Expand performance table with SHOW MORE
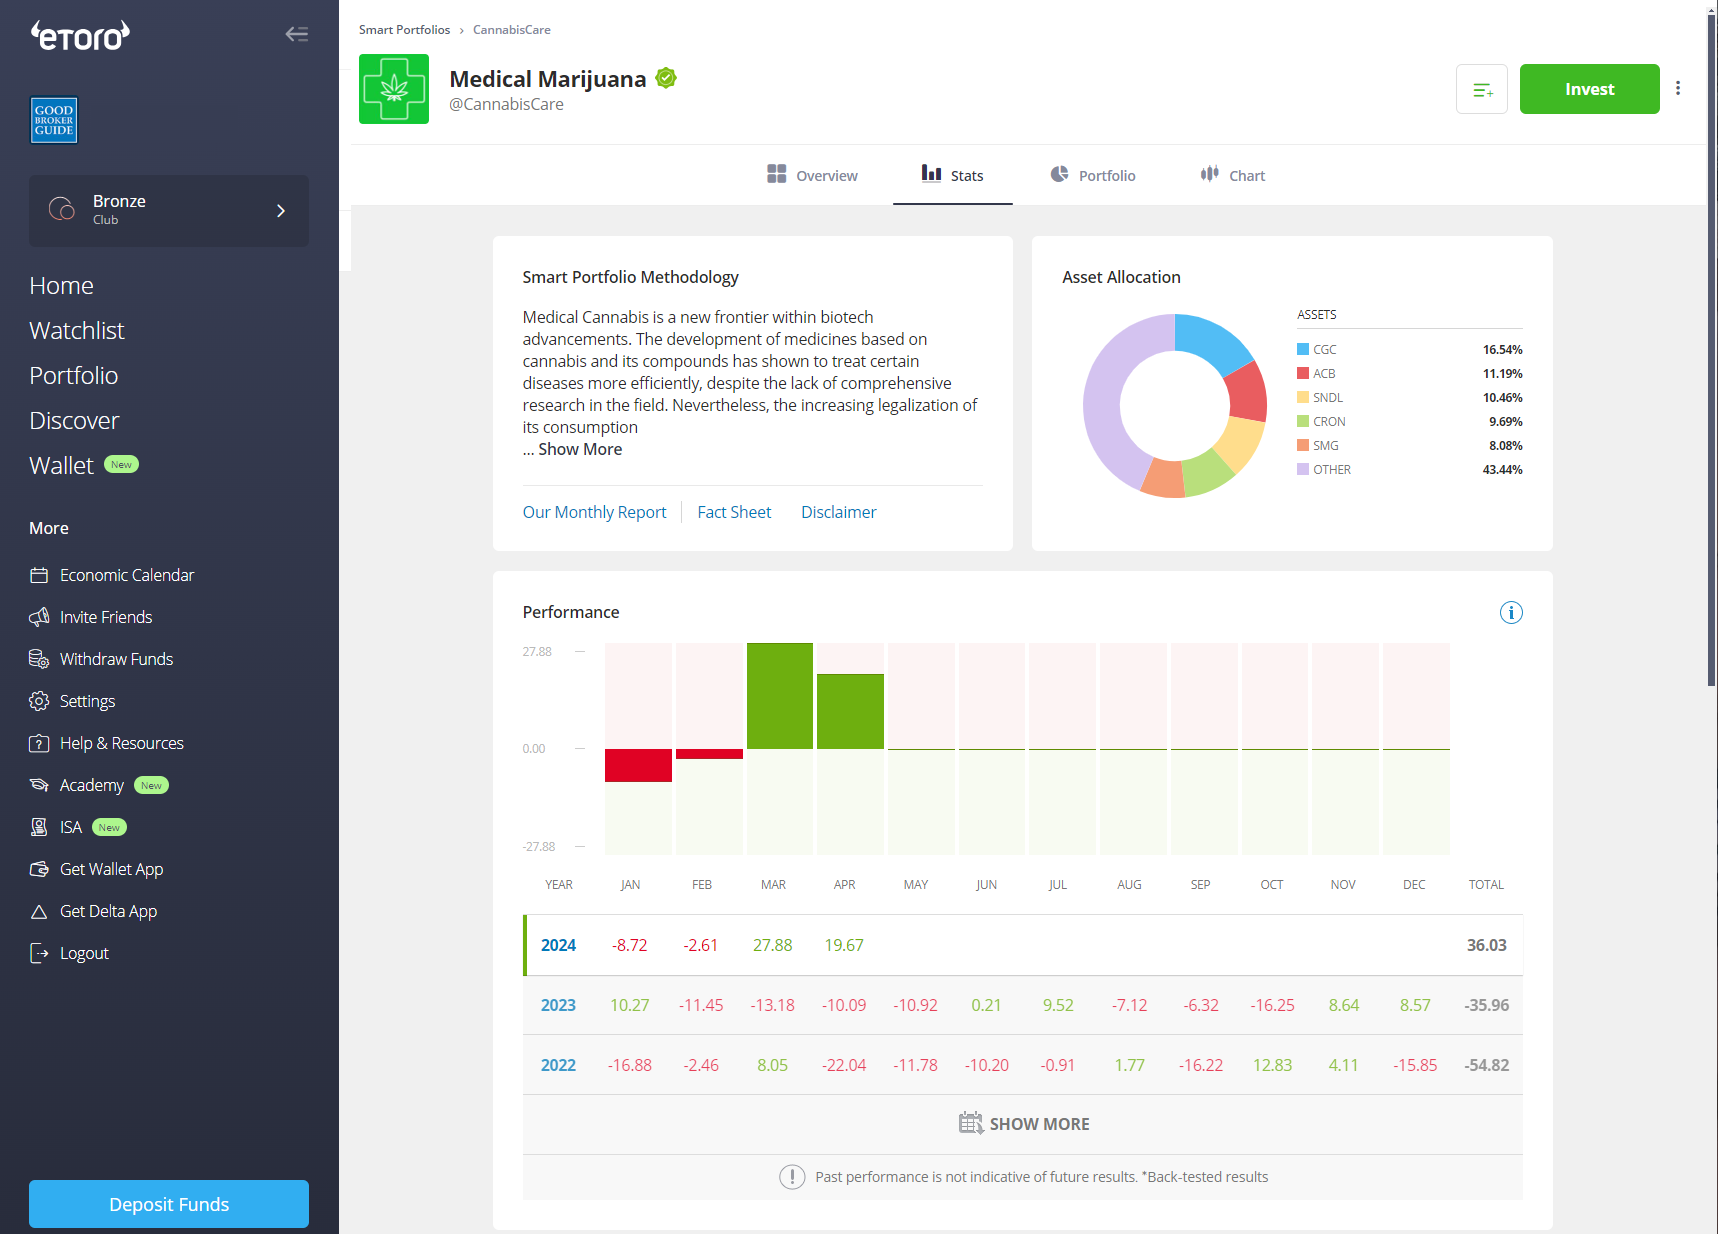This screenshot has width=1720, height=1234. [x=1024, y=1124]
